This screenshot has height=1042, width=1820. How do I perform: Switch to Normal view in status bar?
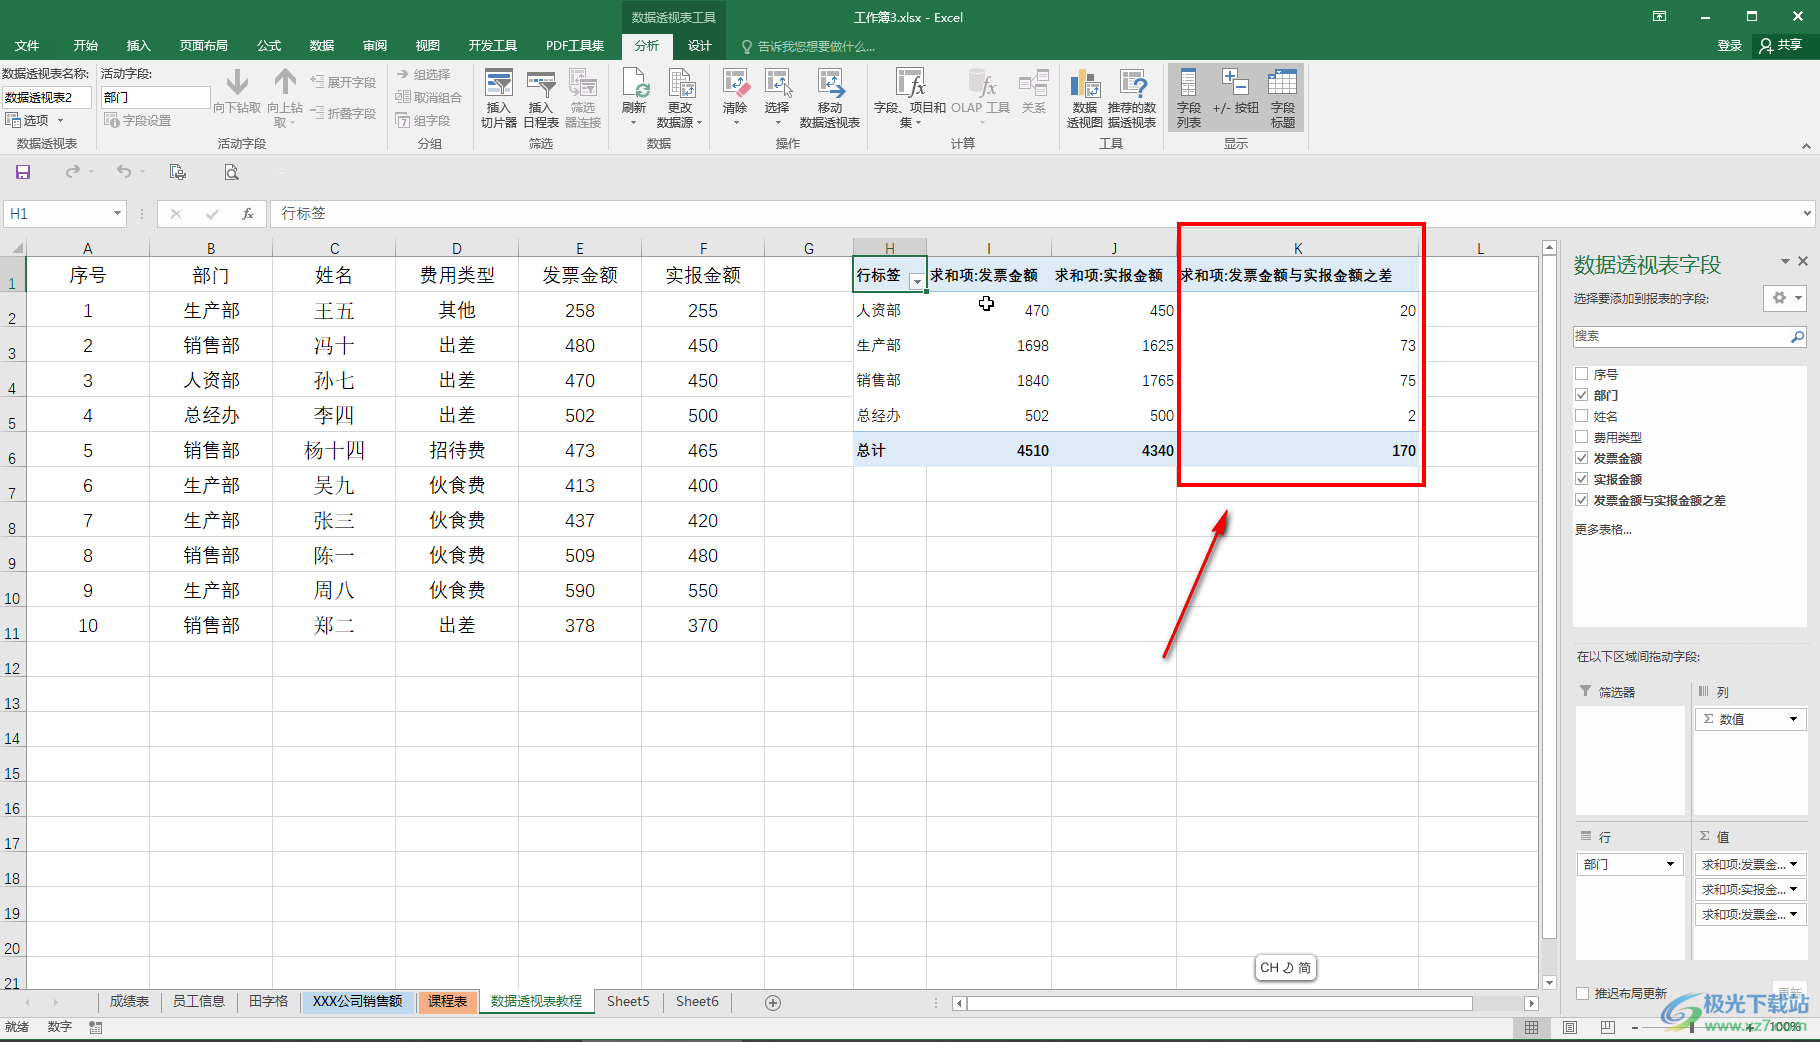(x=1532, y=1027)
